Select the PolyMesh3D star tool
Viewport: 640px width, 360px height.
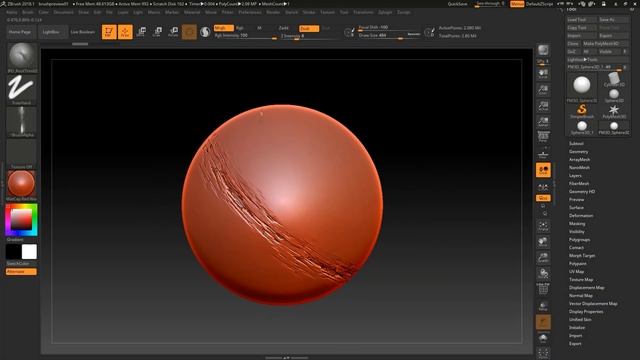613,111
